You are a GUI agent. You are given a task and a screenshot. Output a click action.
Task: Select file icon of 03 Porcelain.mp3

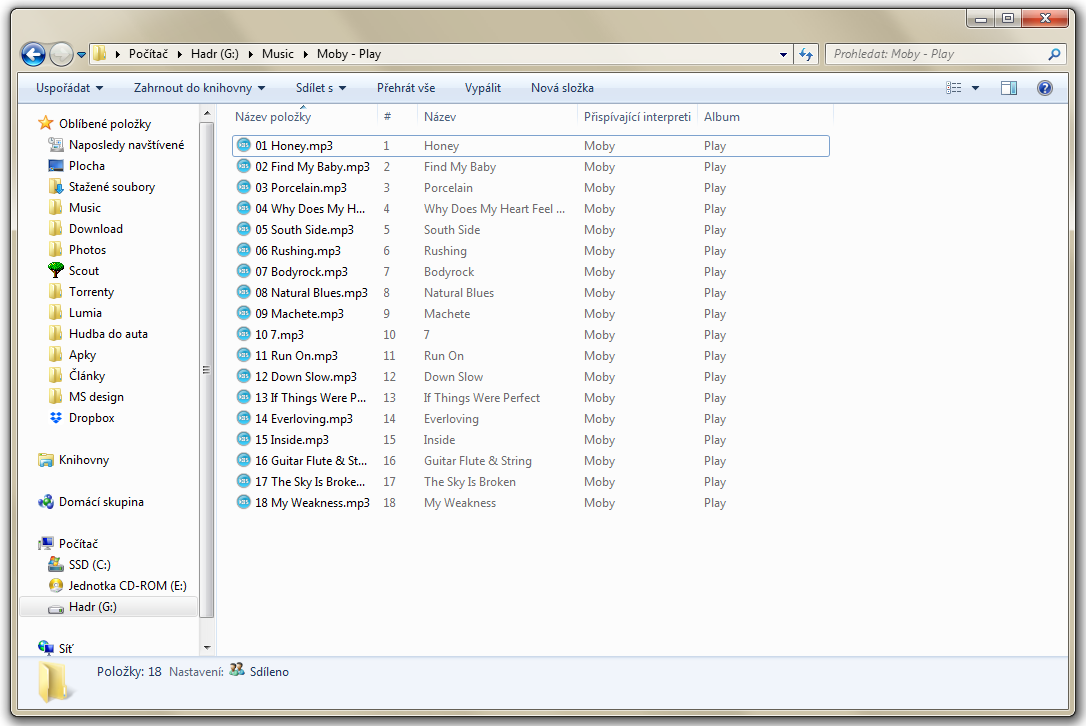[x=243, y=187]
